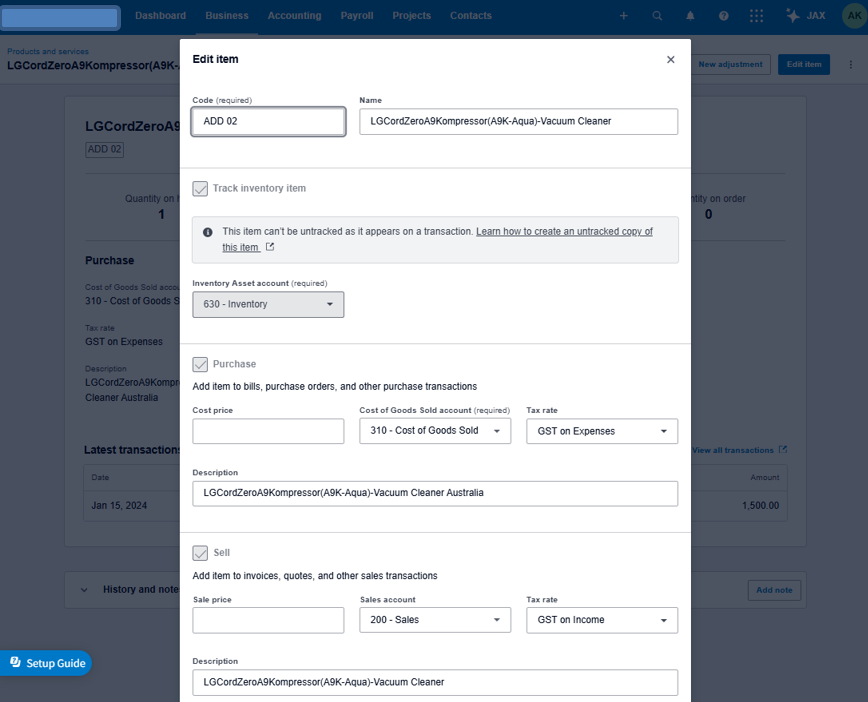Screen dimensions: 868x702
Task: Open the GST on Expenses tax rate dropdown
Action: click(x=602, y=431)
